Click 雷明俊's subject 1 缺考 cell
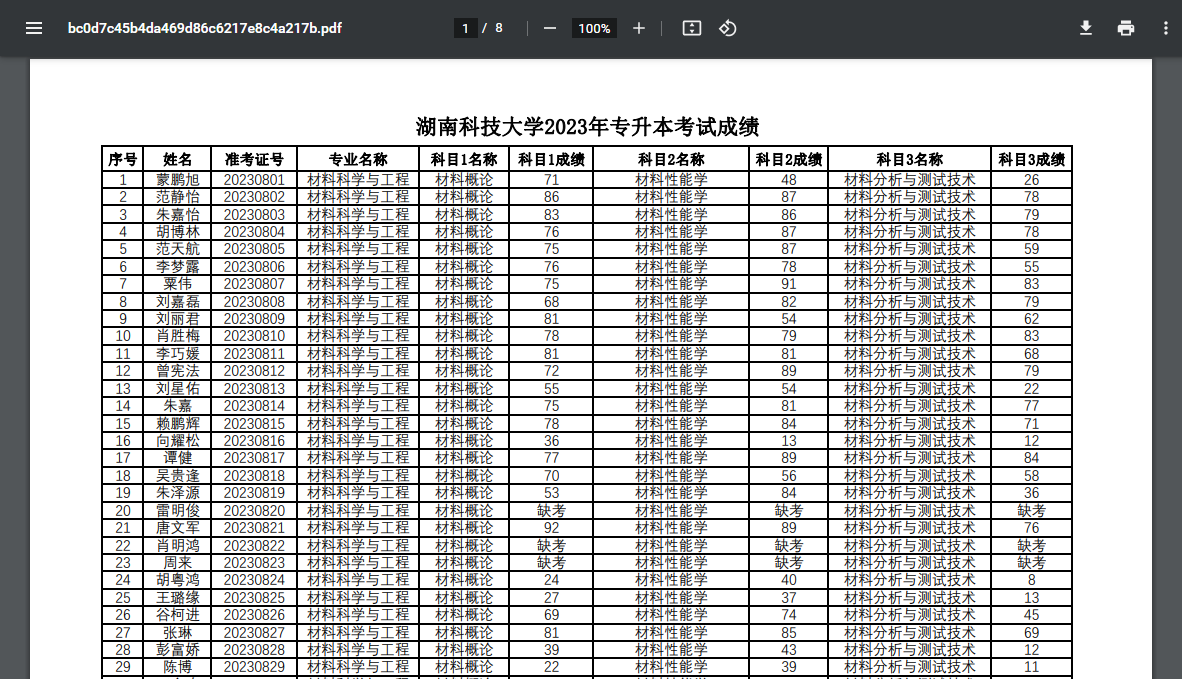Screen dimensions: 1182x679 pos(551,510)
